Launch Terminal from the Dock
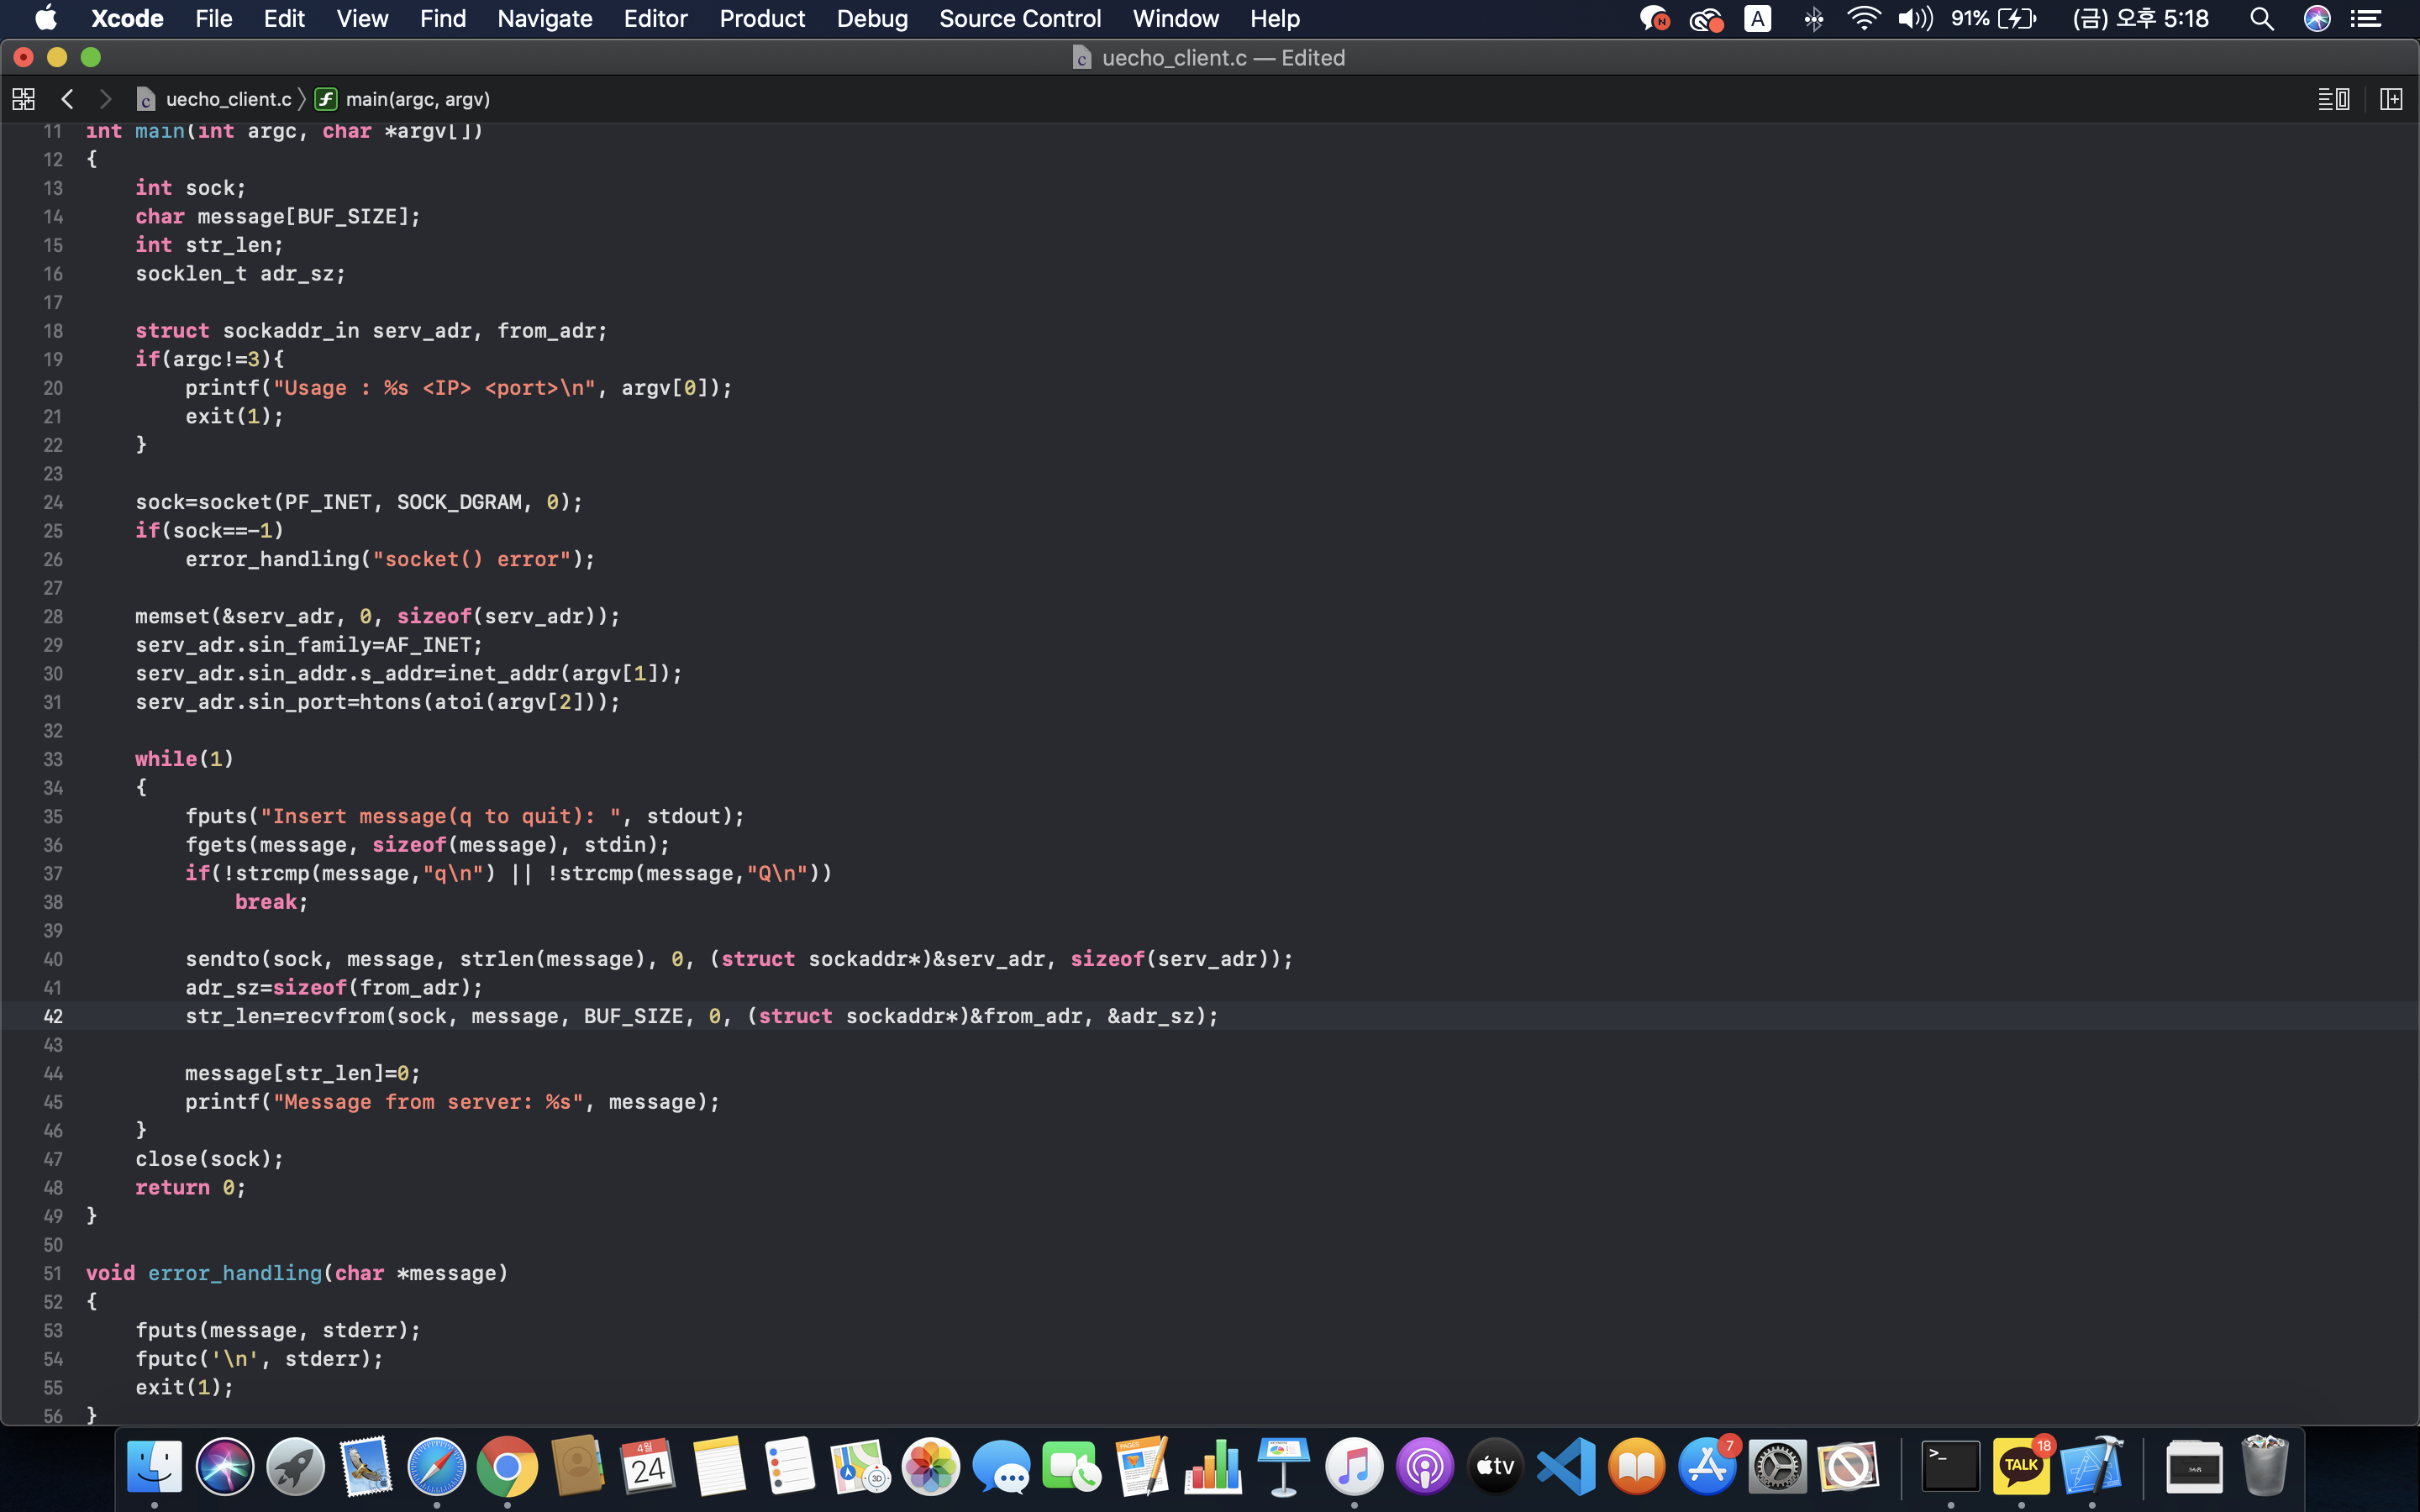Viewport: 2420px width, 1512px height. 1950,1467
